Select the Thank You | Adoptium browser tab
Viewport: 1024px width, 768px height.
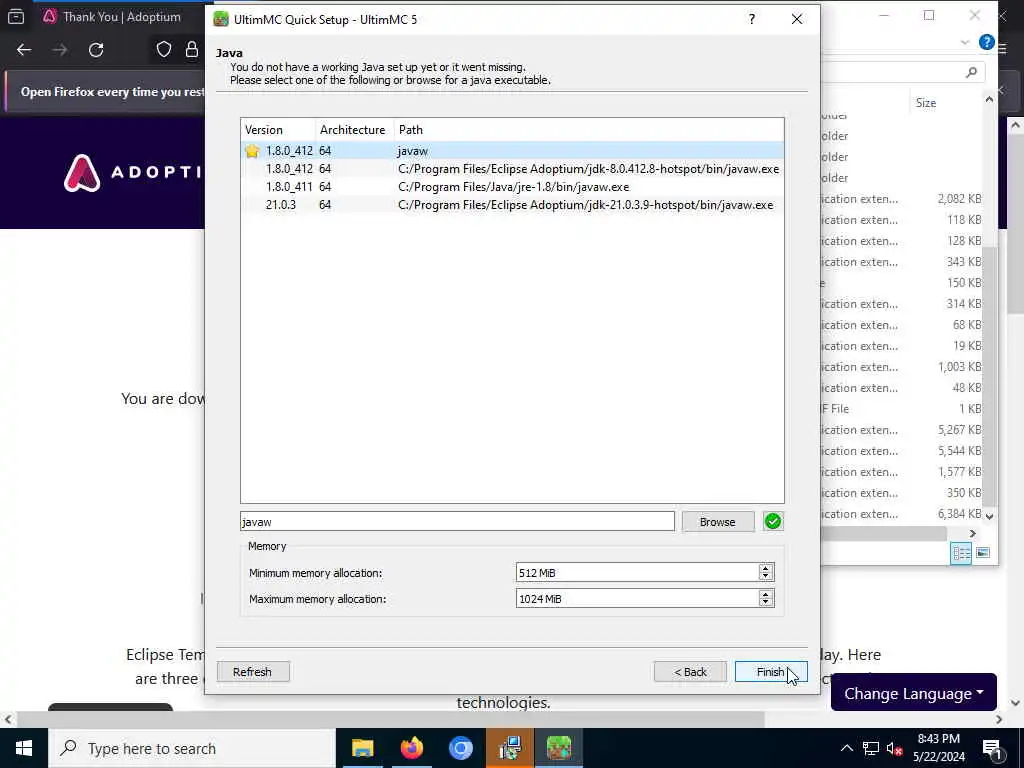121,16
